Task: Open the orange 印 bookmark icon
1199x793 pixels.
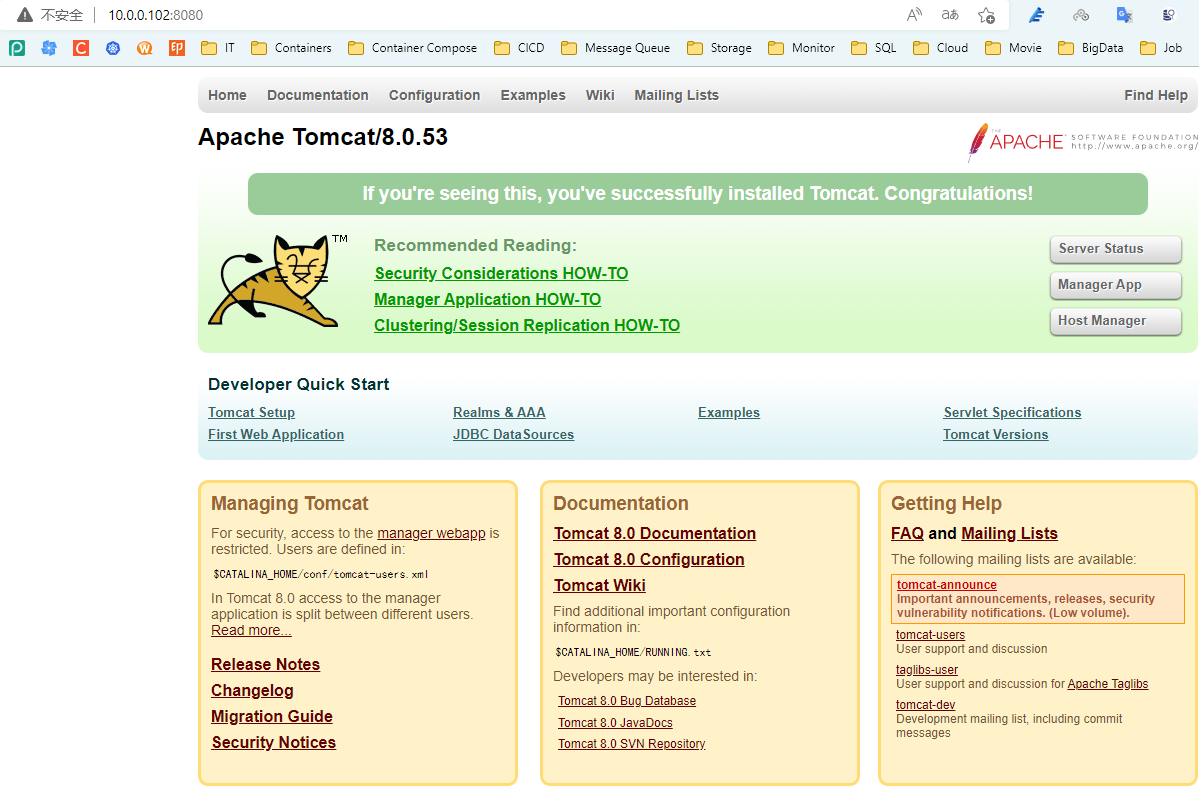Action: pos(177,48)
